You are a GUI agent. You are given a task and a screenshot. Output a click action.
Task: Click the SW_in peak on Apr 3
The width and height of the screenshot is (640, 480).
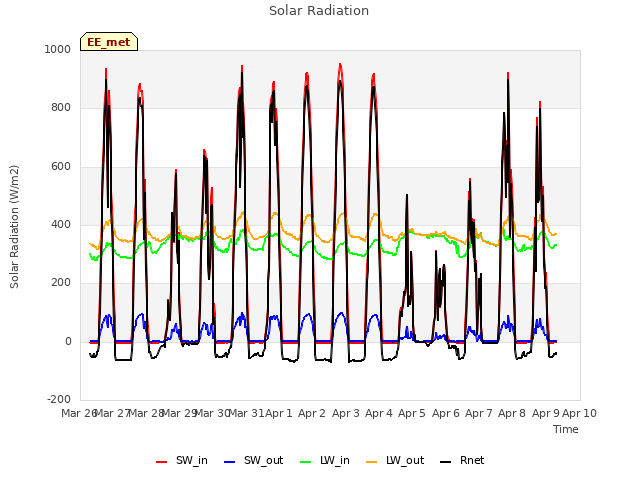340,64
